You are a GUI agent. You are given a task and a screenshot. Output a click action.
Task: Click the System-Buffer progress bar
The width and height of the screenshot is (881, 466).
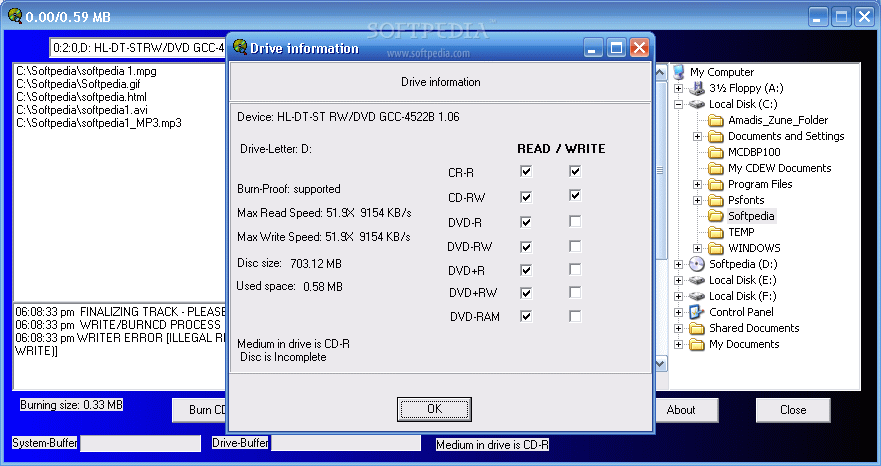pos(140,443)
